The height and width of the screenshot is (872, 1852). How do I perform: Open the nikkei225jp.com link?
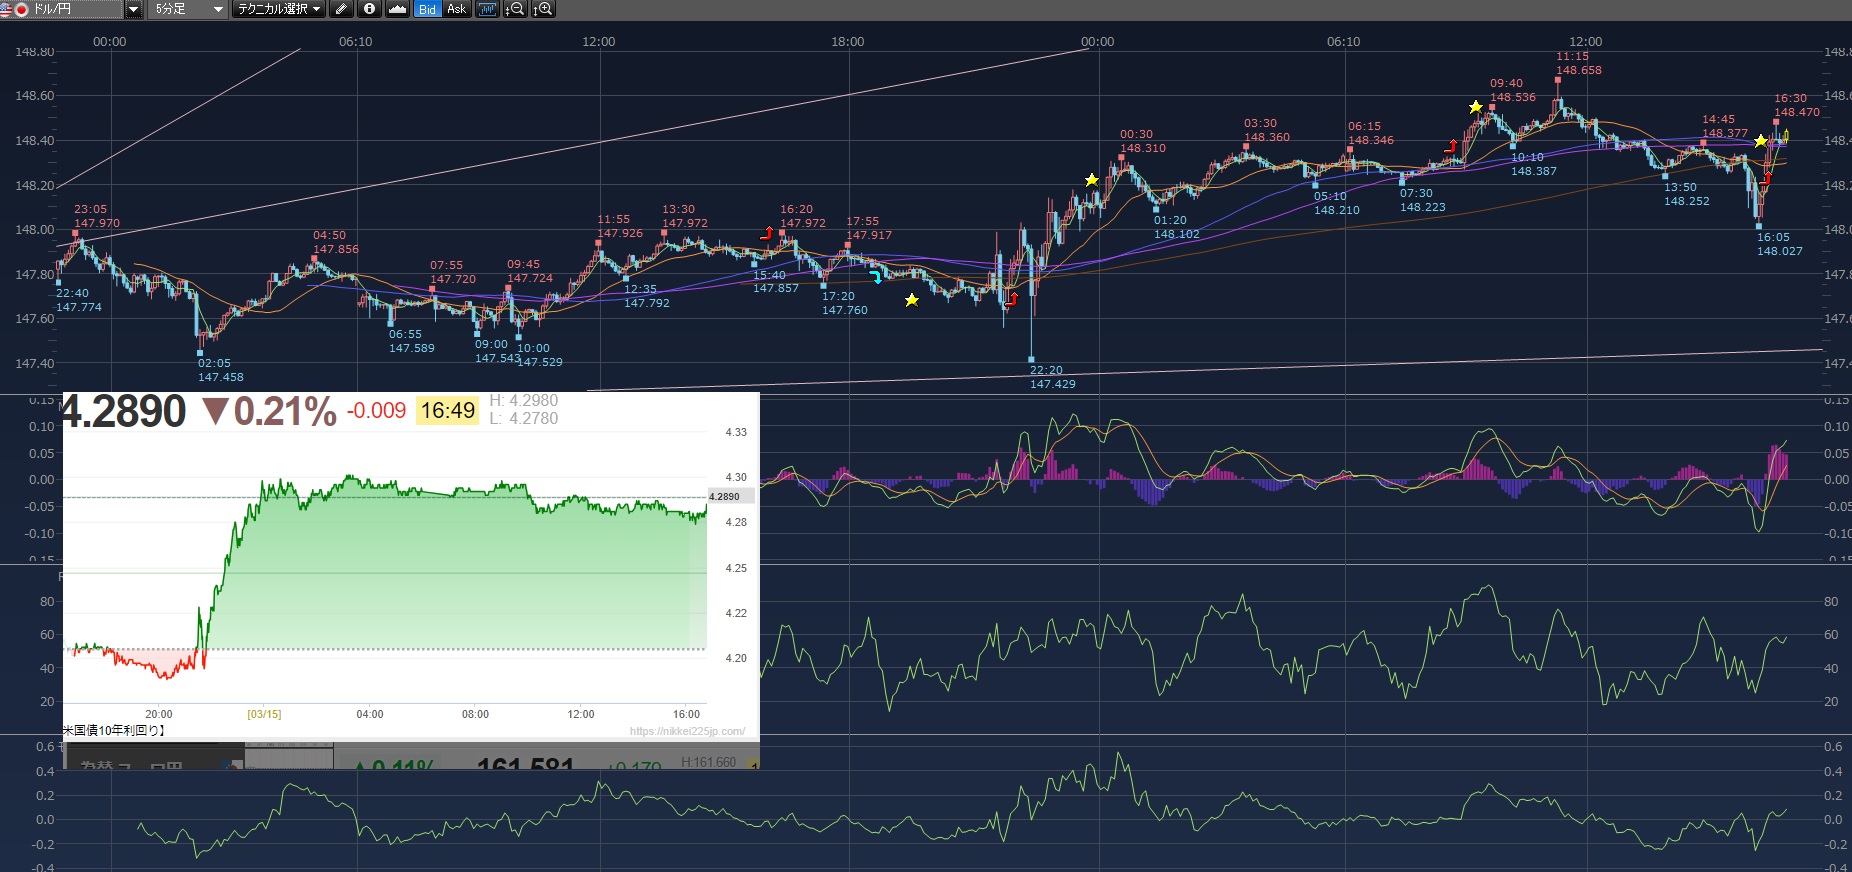[687, 731]
